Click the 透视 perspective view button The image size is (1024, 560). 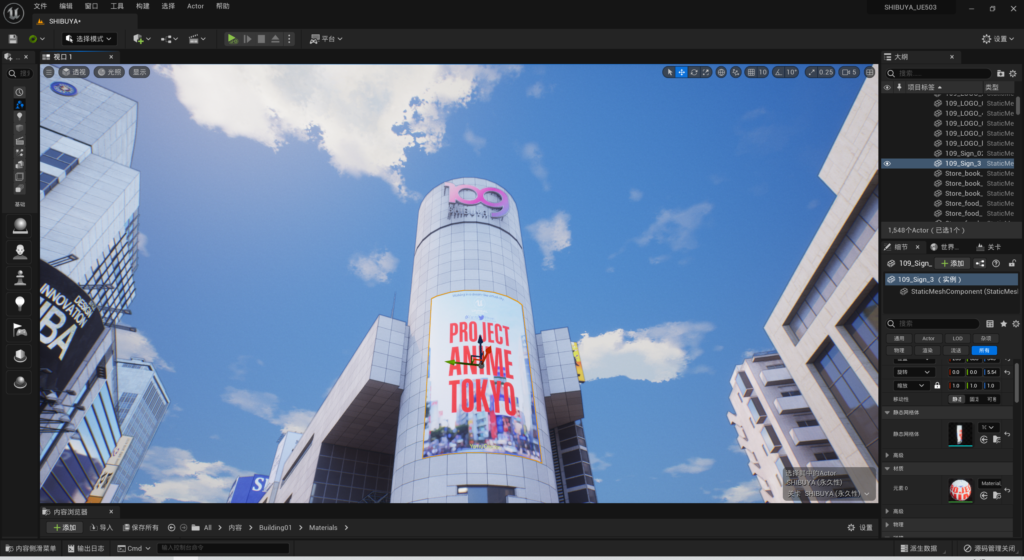tap(74, 72)
